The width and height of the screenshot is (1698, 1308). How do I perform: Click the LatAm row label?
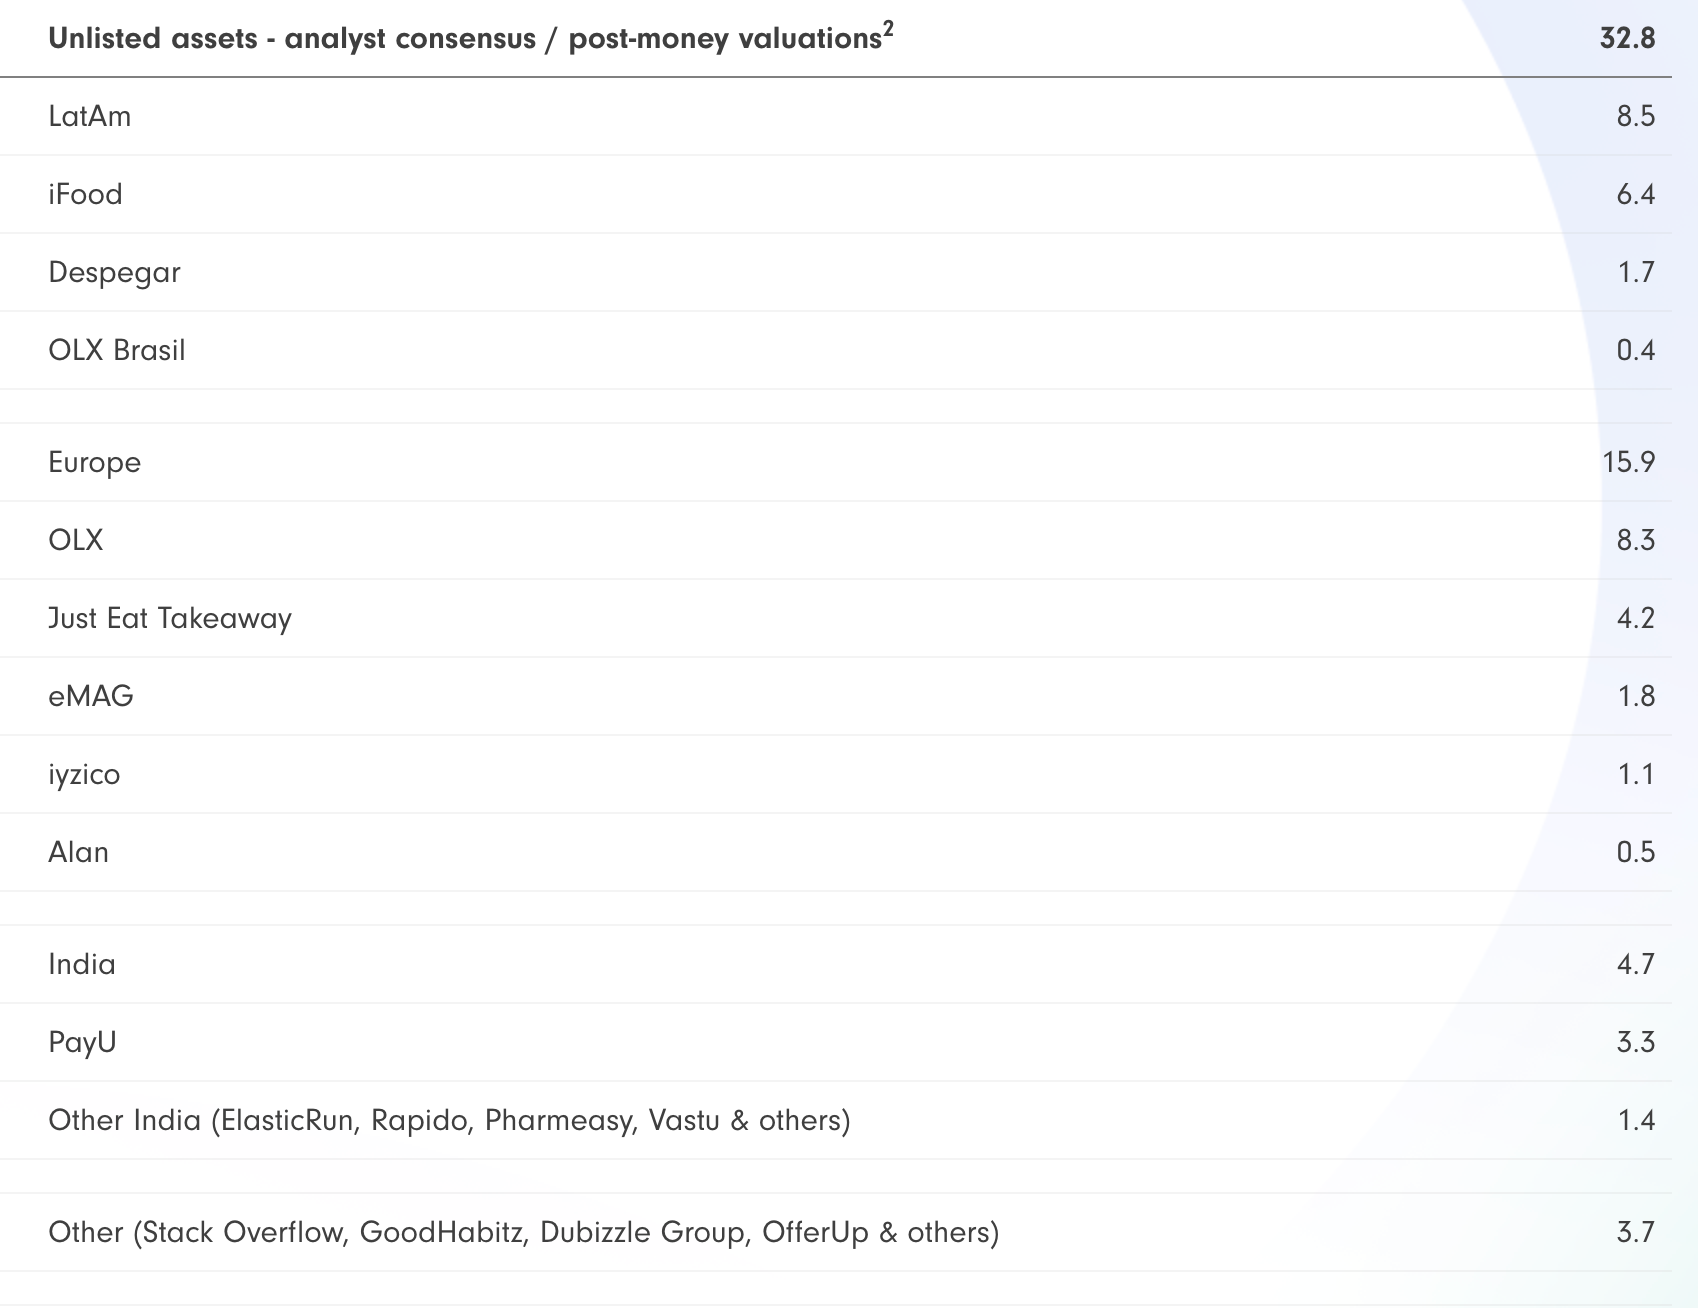[x=90, y=116]
